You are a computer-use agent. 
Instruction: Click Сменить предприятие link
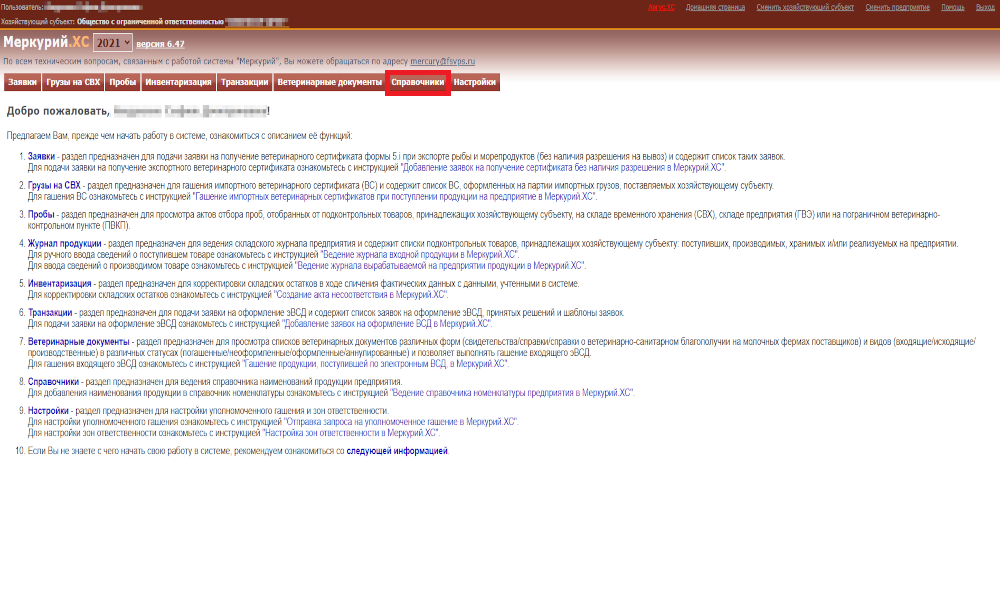click(897, 7)
